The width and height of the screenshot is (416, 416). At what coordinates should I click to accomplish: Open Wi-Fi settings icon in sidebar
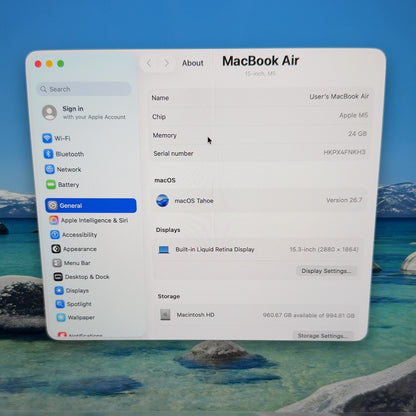pyautogui.click(x=47, y=138)
